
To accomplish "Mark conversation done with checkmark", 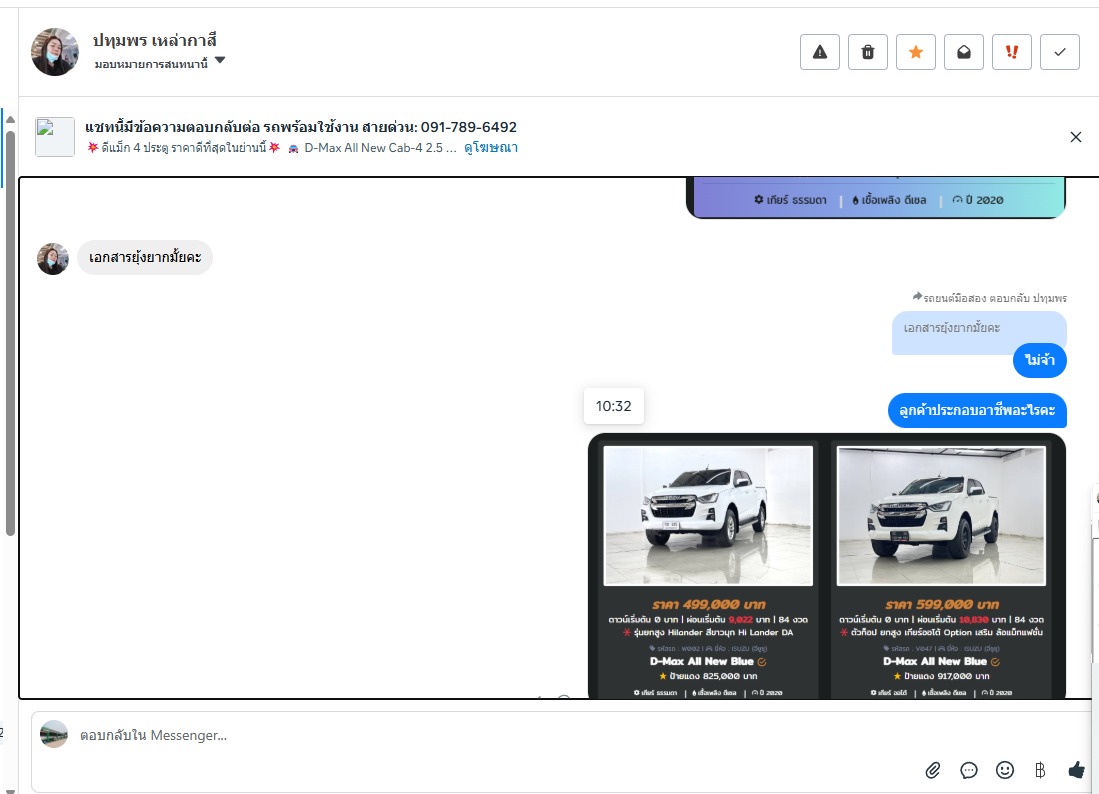I will (x=1060, y=52).
